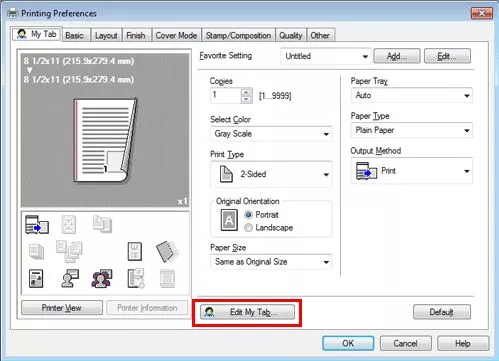
Task: Switch to the Other tab
Action: pyautogui.click(x=320, y=35)
